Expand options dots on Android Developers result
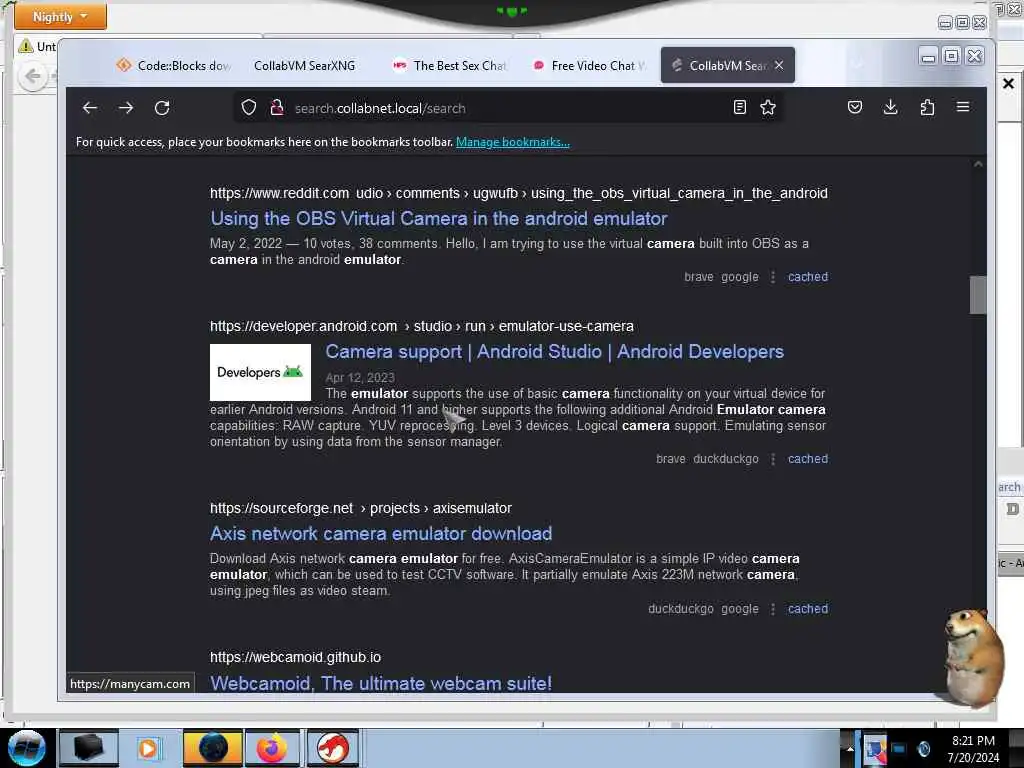The image size is (1024, 768). pos(773,458)
